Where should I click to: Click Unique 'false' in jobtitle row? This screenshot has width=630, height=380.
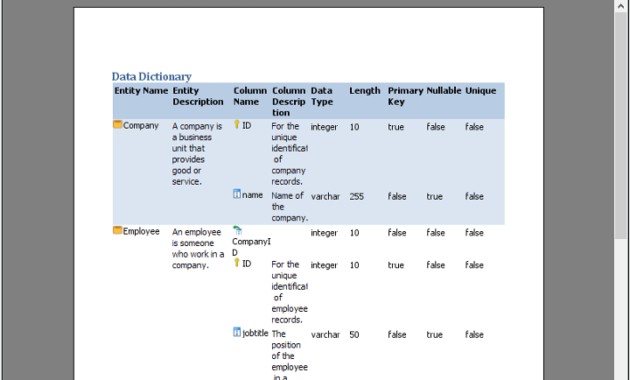point(474,335)
